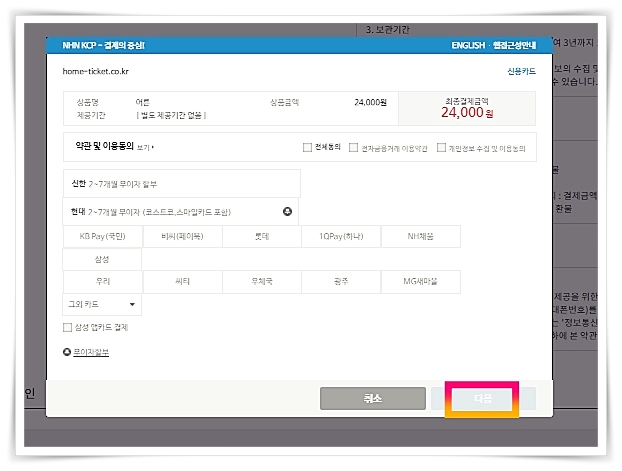Check the 개인정보 수집 및 이용동의 checkbox
This screenshot has height=471, width=622.
[441, 147]
